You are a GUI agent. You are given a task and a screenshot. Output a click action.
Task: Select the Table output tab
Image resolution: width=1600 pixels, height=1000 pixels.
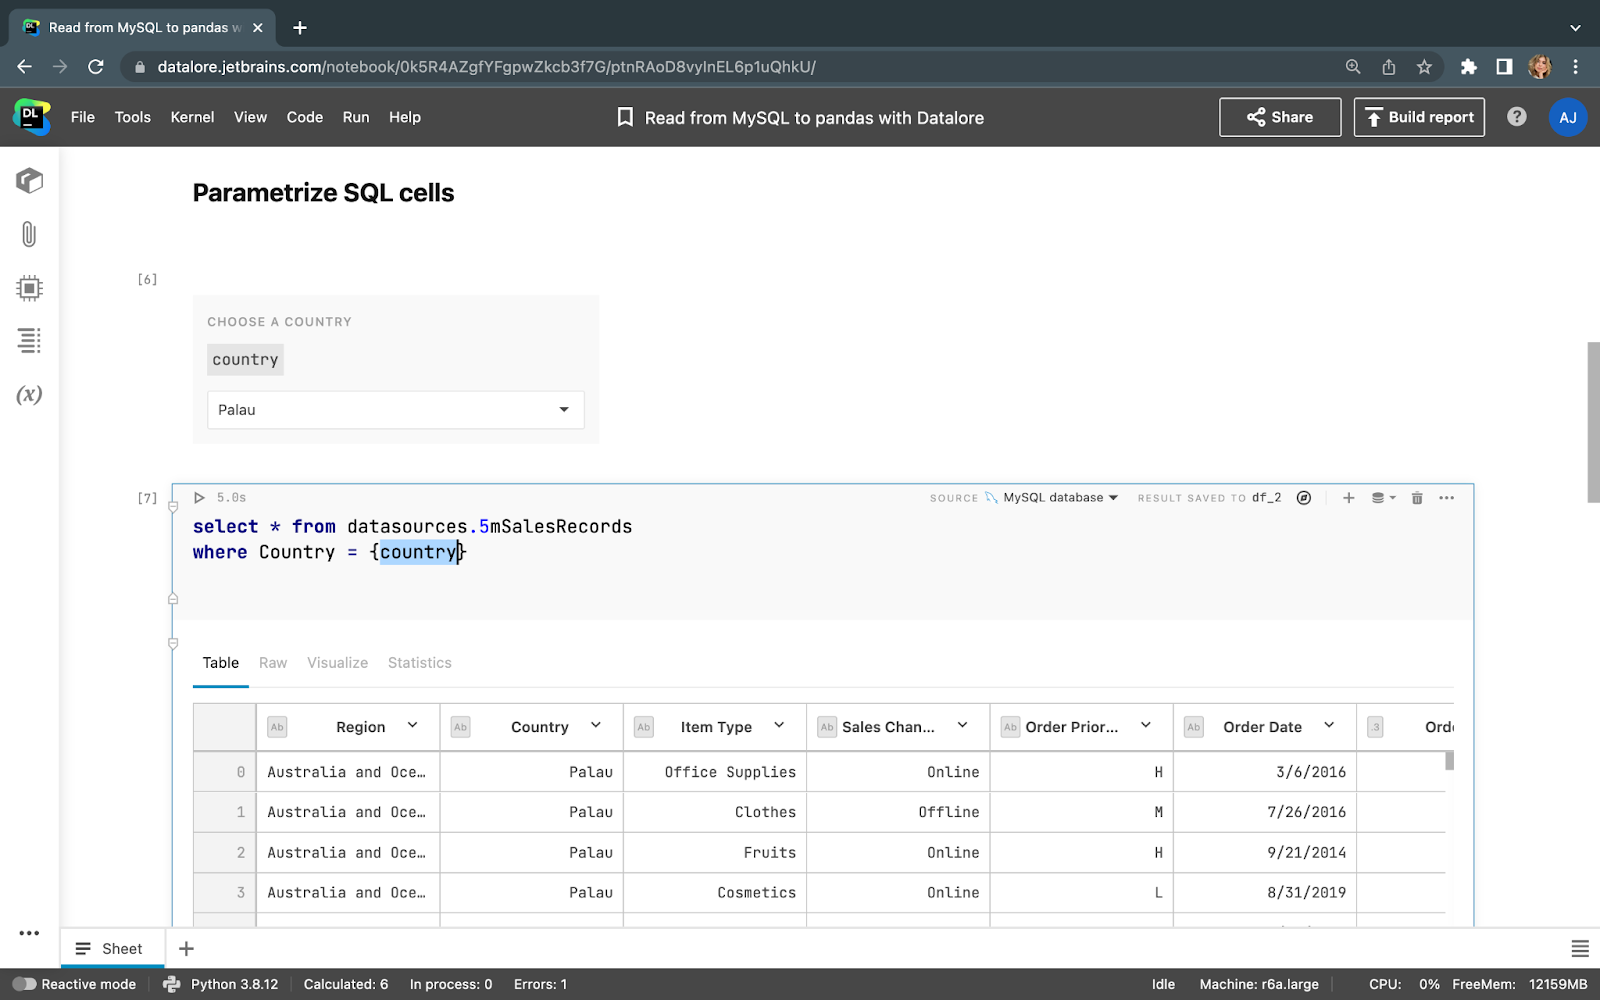(x=221, y=663)
